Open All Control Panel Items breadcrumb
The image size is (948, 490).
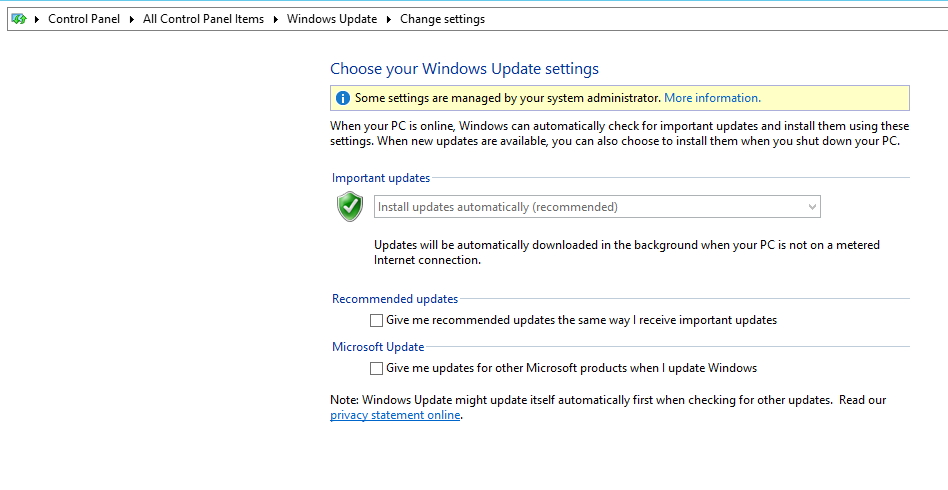point(203,19)
